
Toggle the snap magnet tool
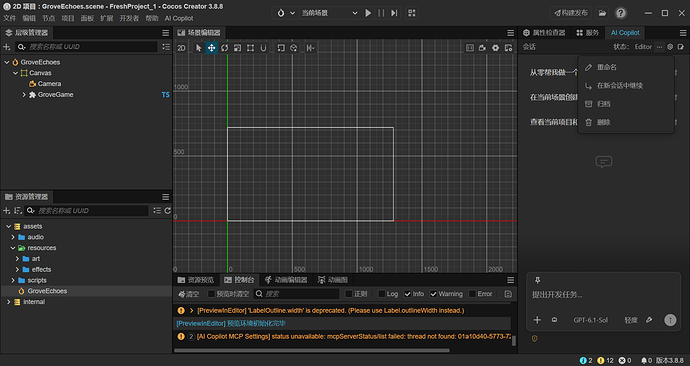tap(263, 48)
